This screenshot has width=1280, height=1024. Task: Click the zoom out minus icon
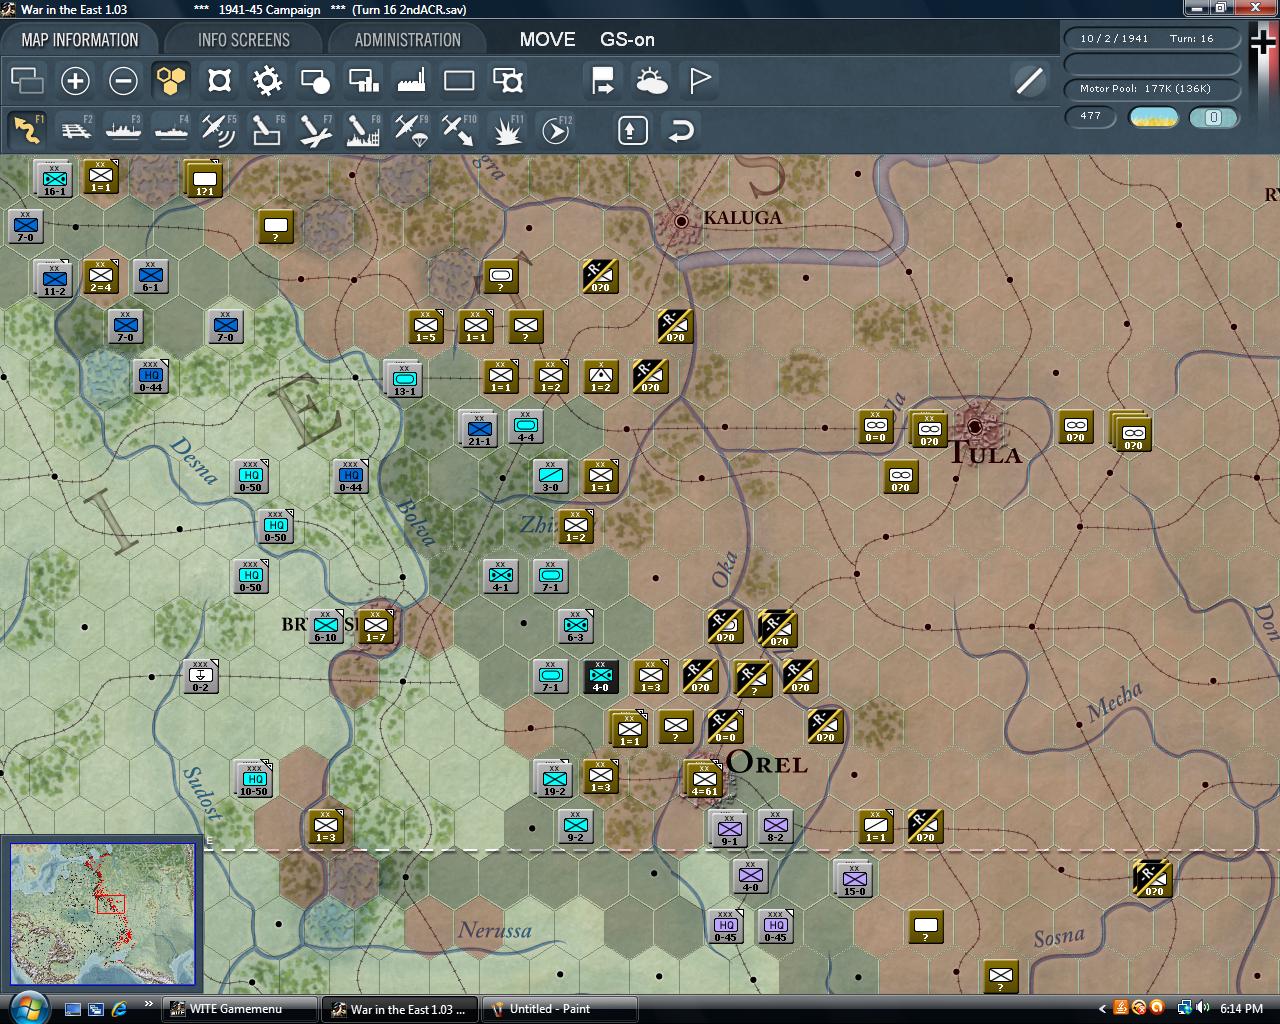(123, 81)
